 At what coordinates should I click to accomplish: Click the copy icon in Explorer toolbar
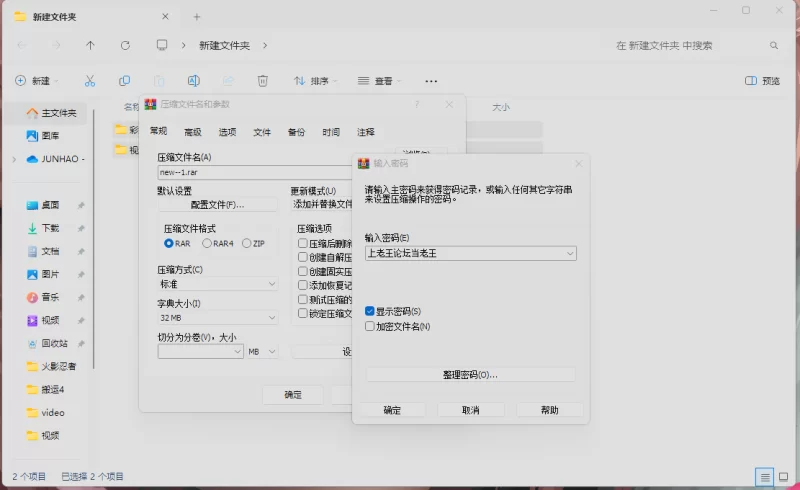(124, 81)
